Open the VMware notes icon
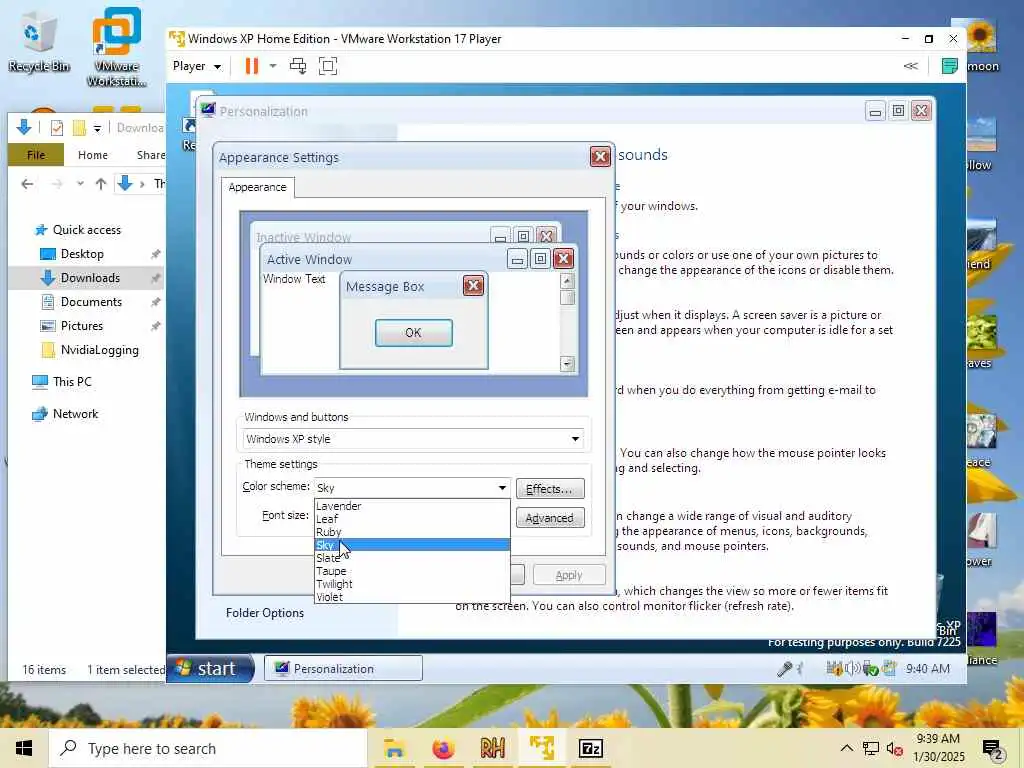 950,66
